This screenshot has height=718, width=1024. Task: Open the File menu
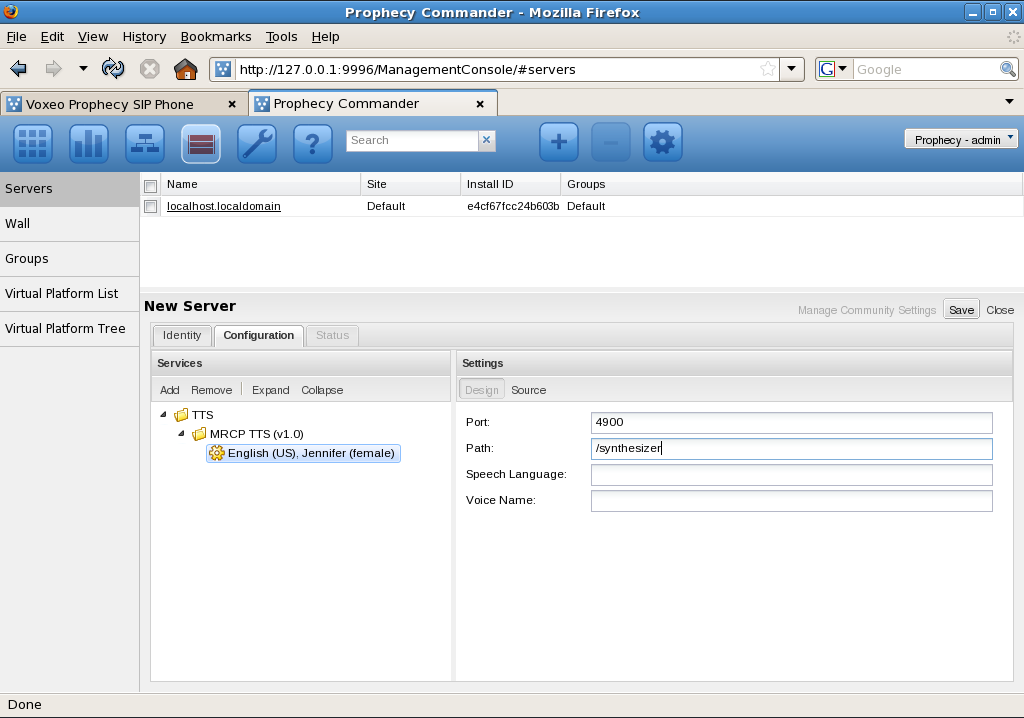pos(16,37)
